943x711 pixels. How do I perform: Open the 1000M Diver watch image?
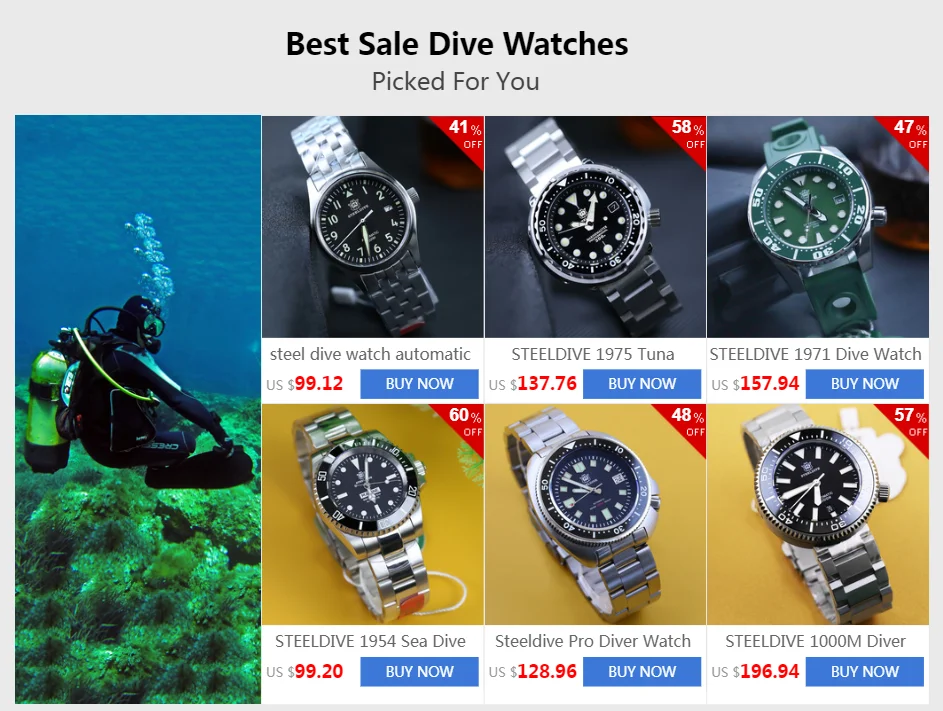coord(818,514)
